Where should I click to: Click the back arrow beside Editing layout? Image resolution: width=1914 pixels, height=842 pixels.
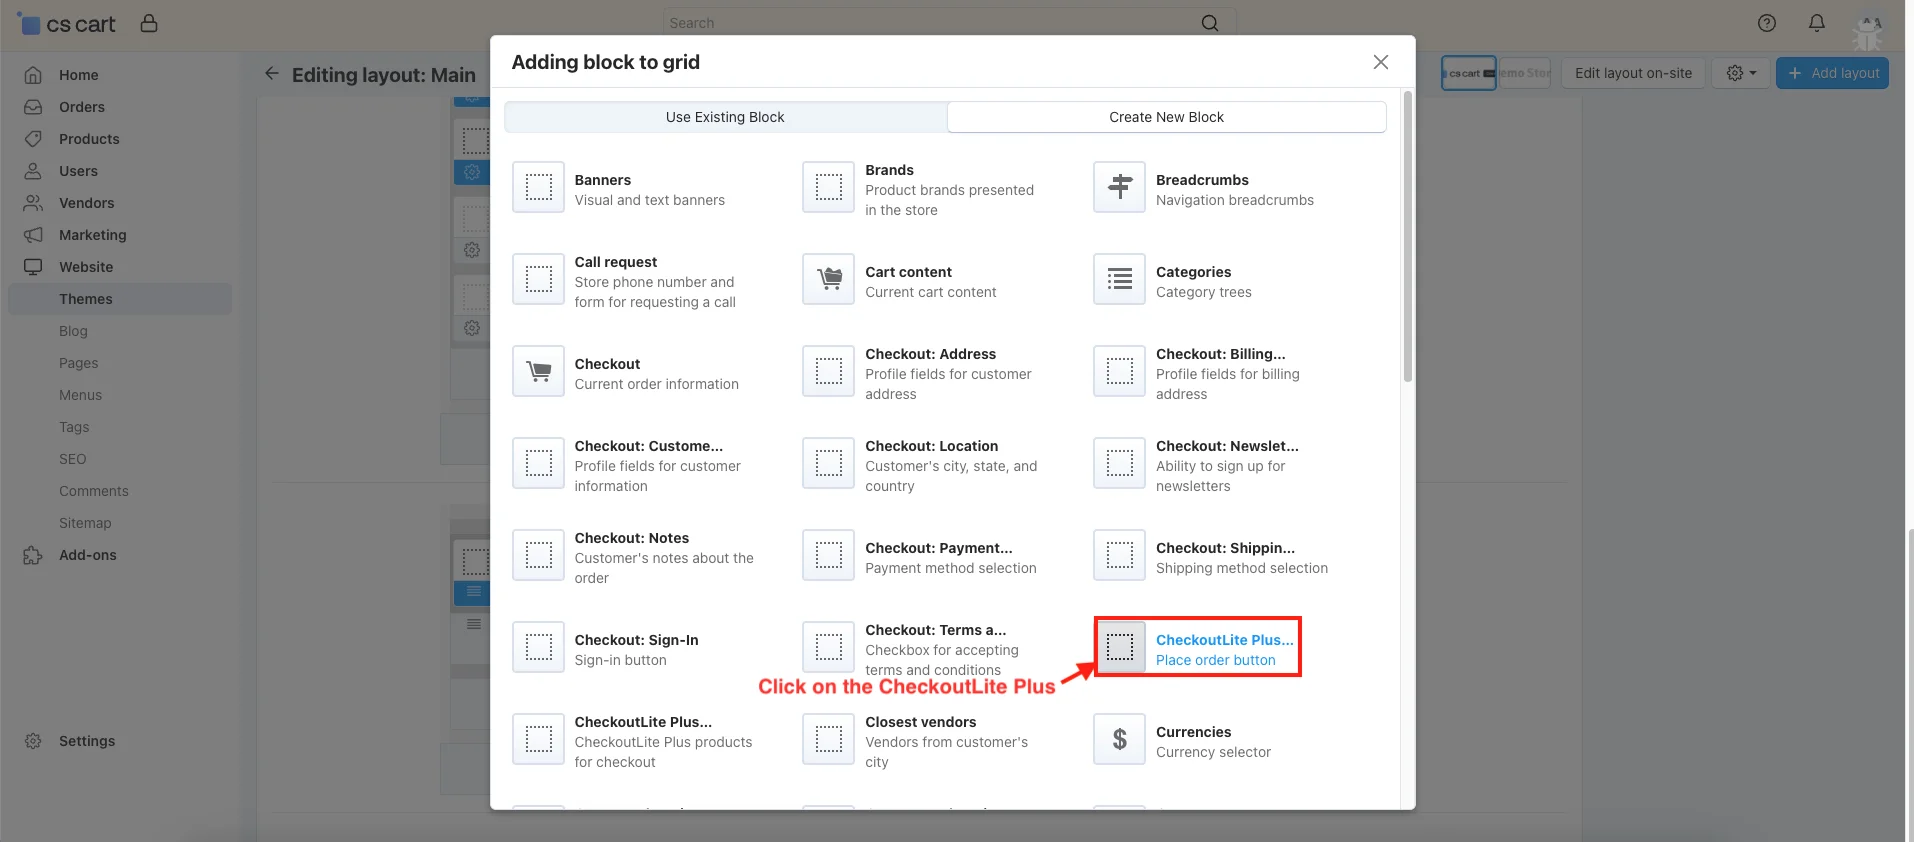pyautogui.click(x=271, y=73)
